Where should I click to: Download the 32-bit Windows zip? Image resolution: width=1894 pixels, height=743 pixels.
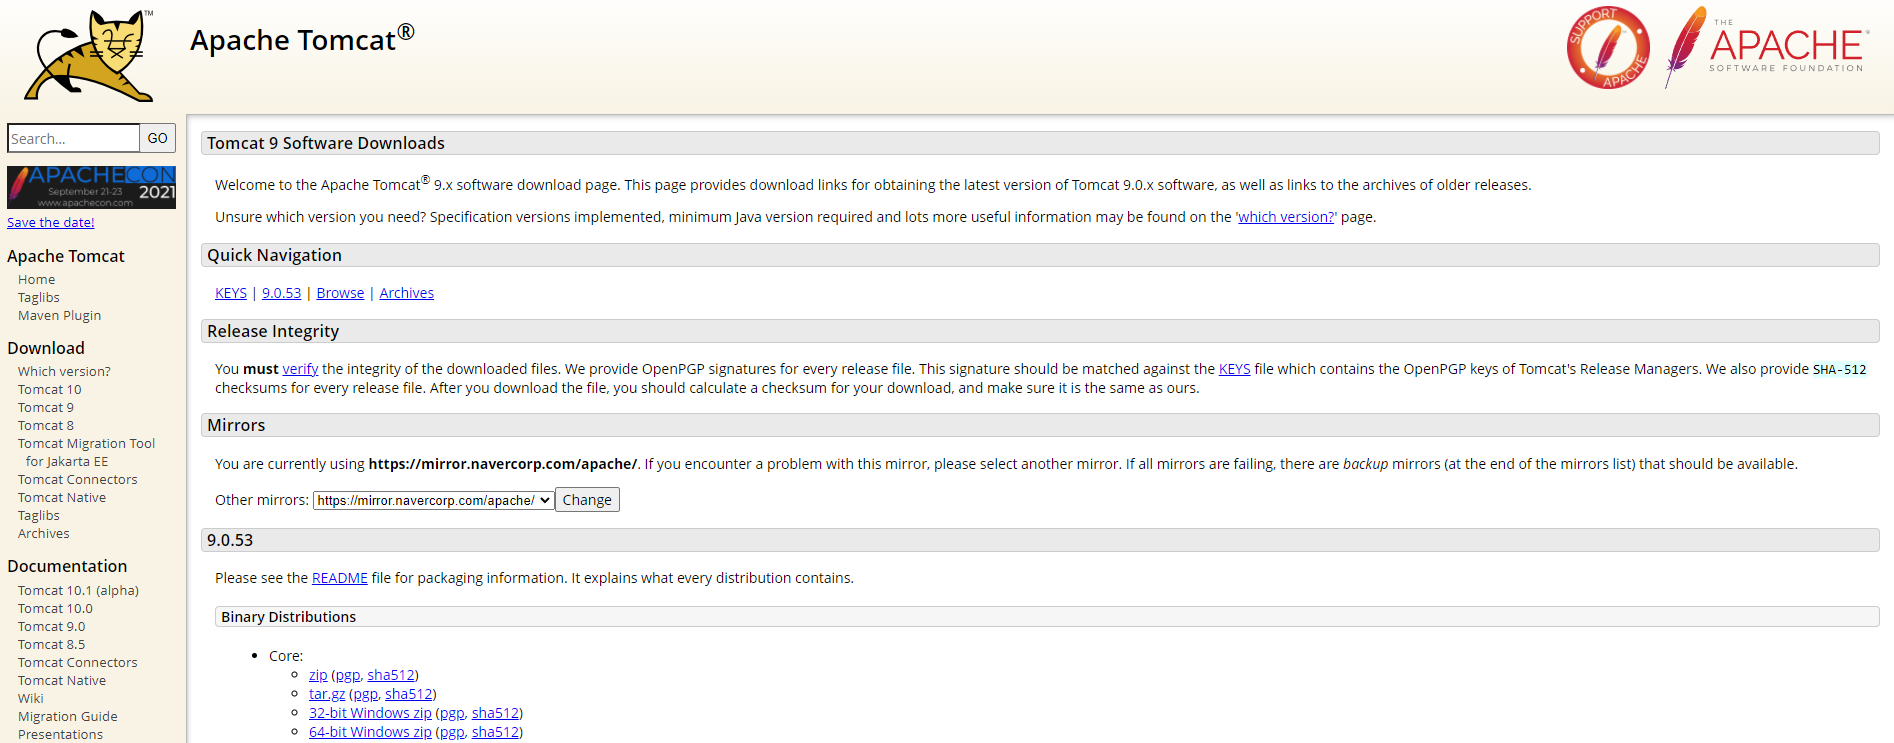(x=370, y=713)
